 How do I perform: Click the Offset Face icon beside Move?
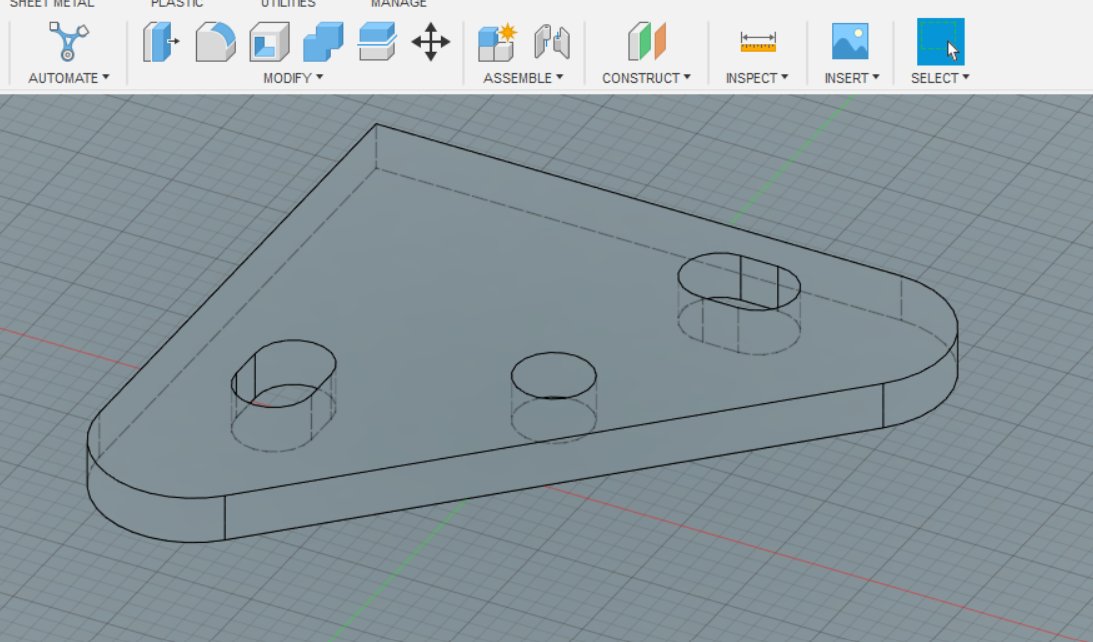[377, 42]
